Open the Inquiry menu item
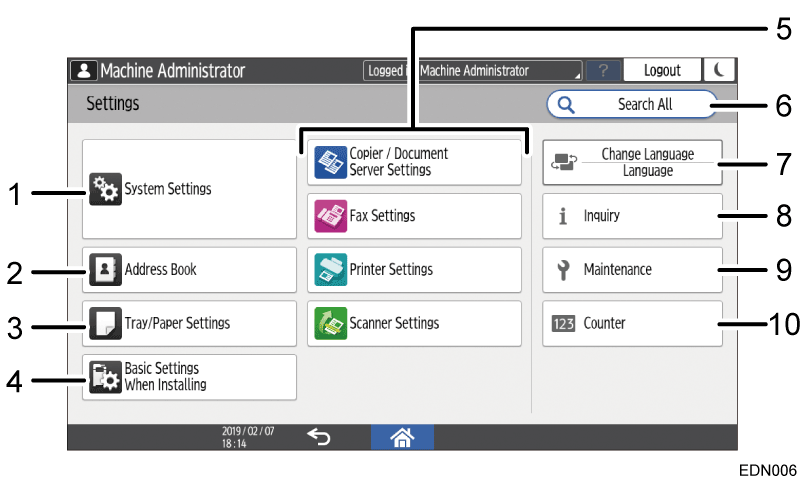This screenshot has width=803, height=481. coord(632,216)
